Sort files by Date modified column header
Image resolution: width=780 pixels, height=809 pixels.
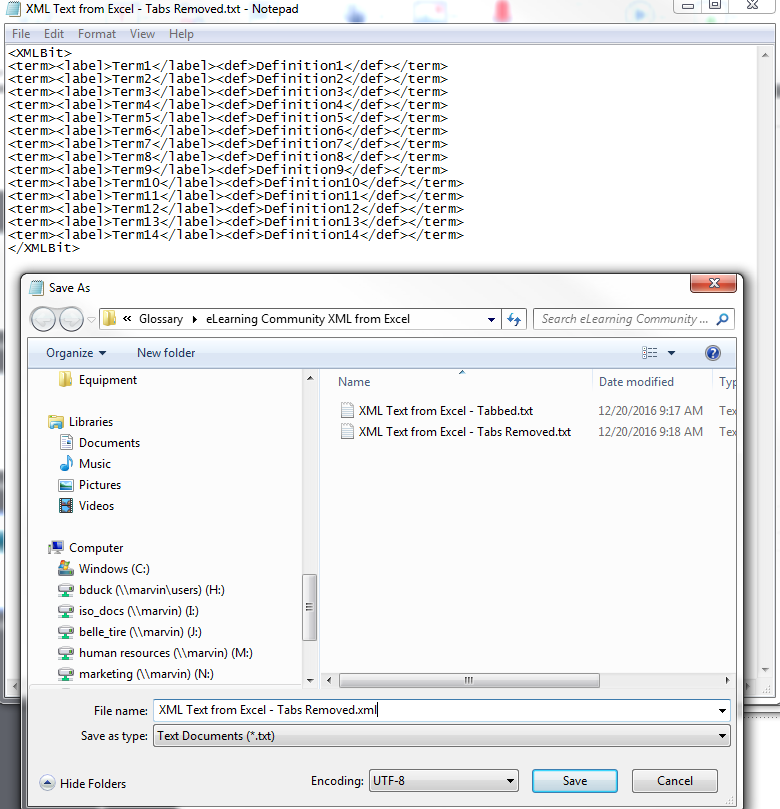pyautogui.click(x=636, y=382)
